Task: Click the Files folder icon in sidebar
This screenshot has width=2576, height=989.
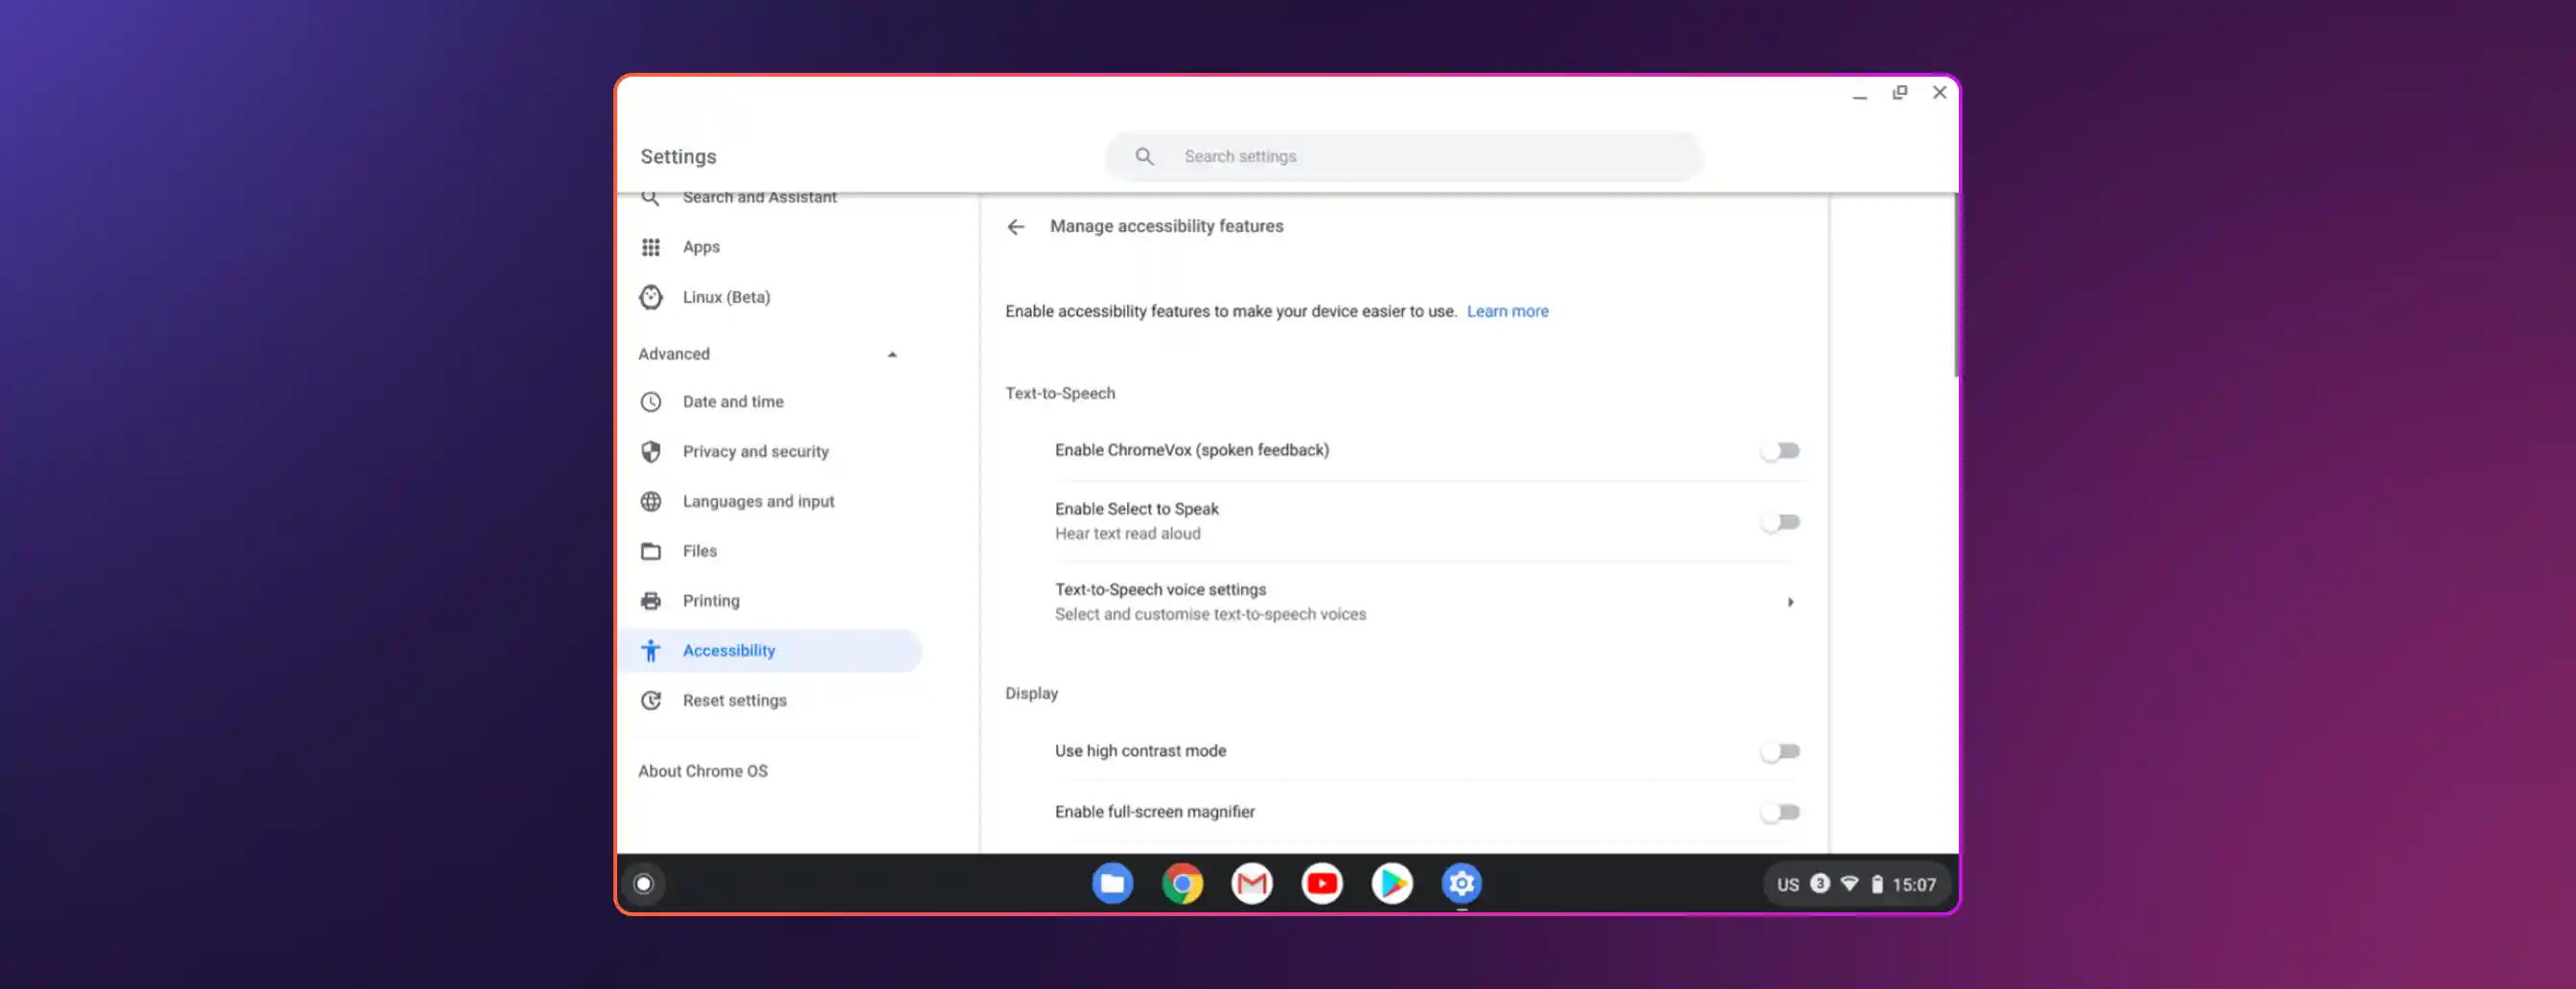Action: click(650, 551)
